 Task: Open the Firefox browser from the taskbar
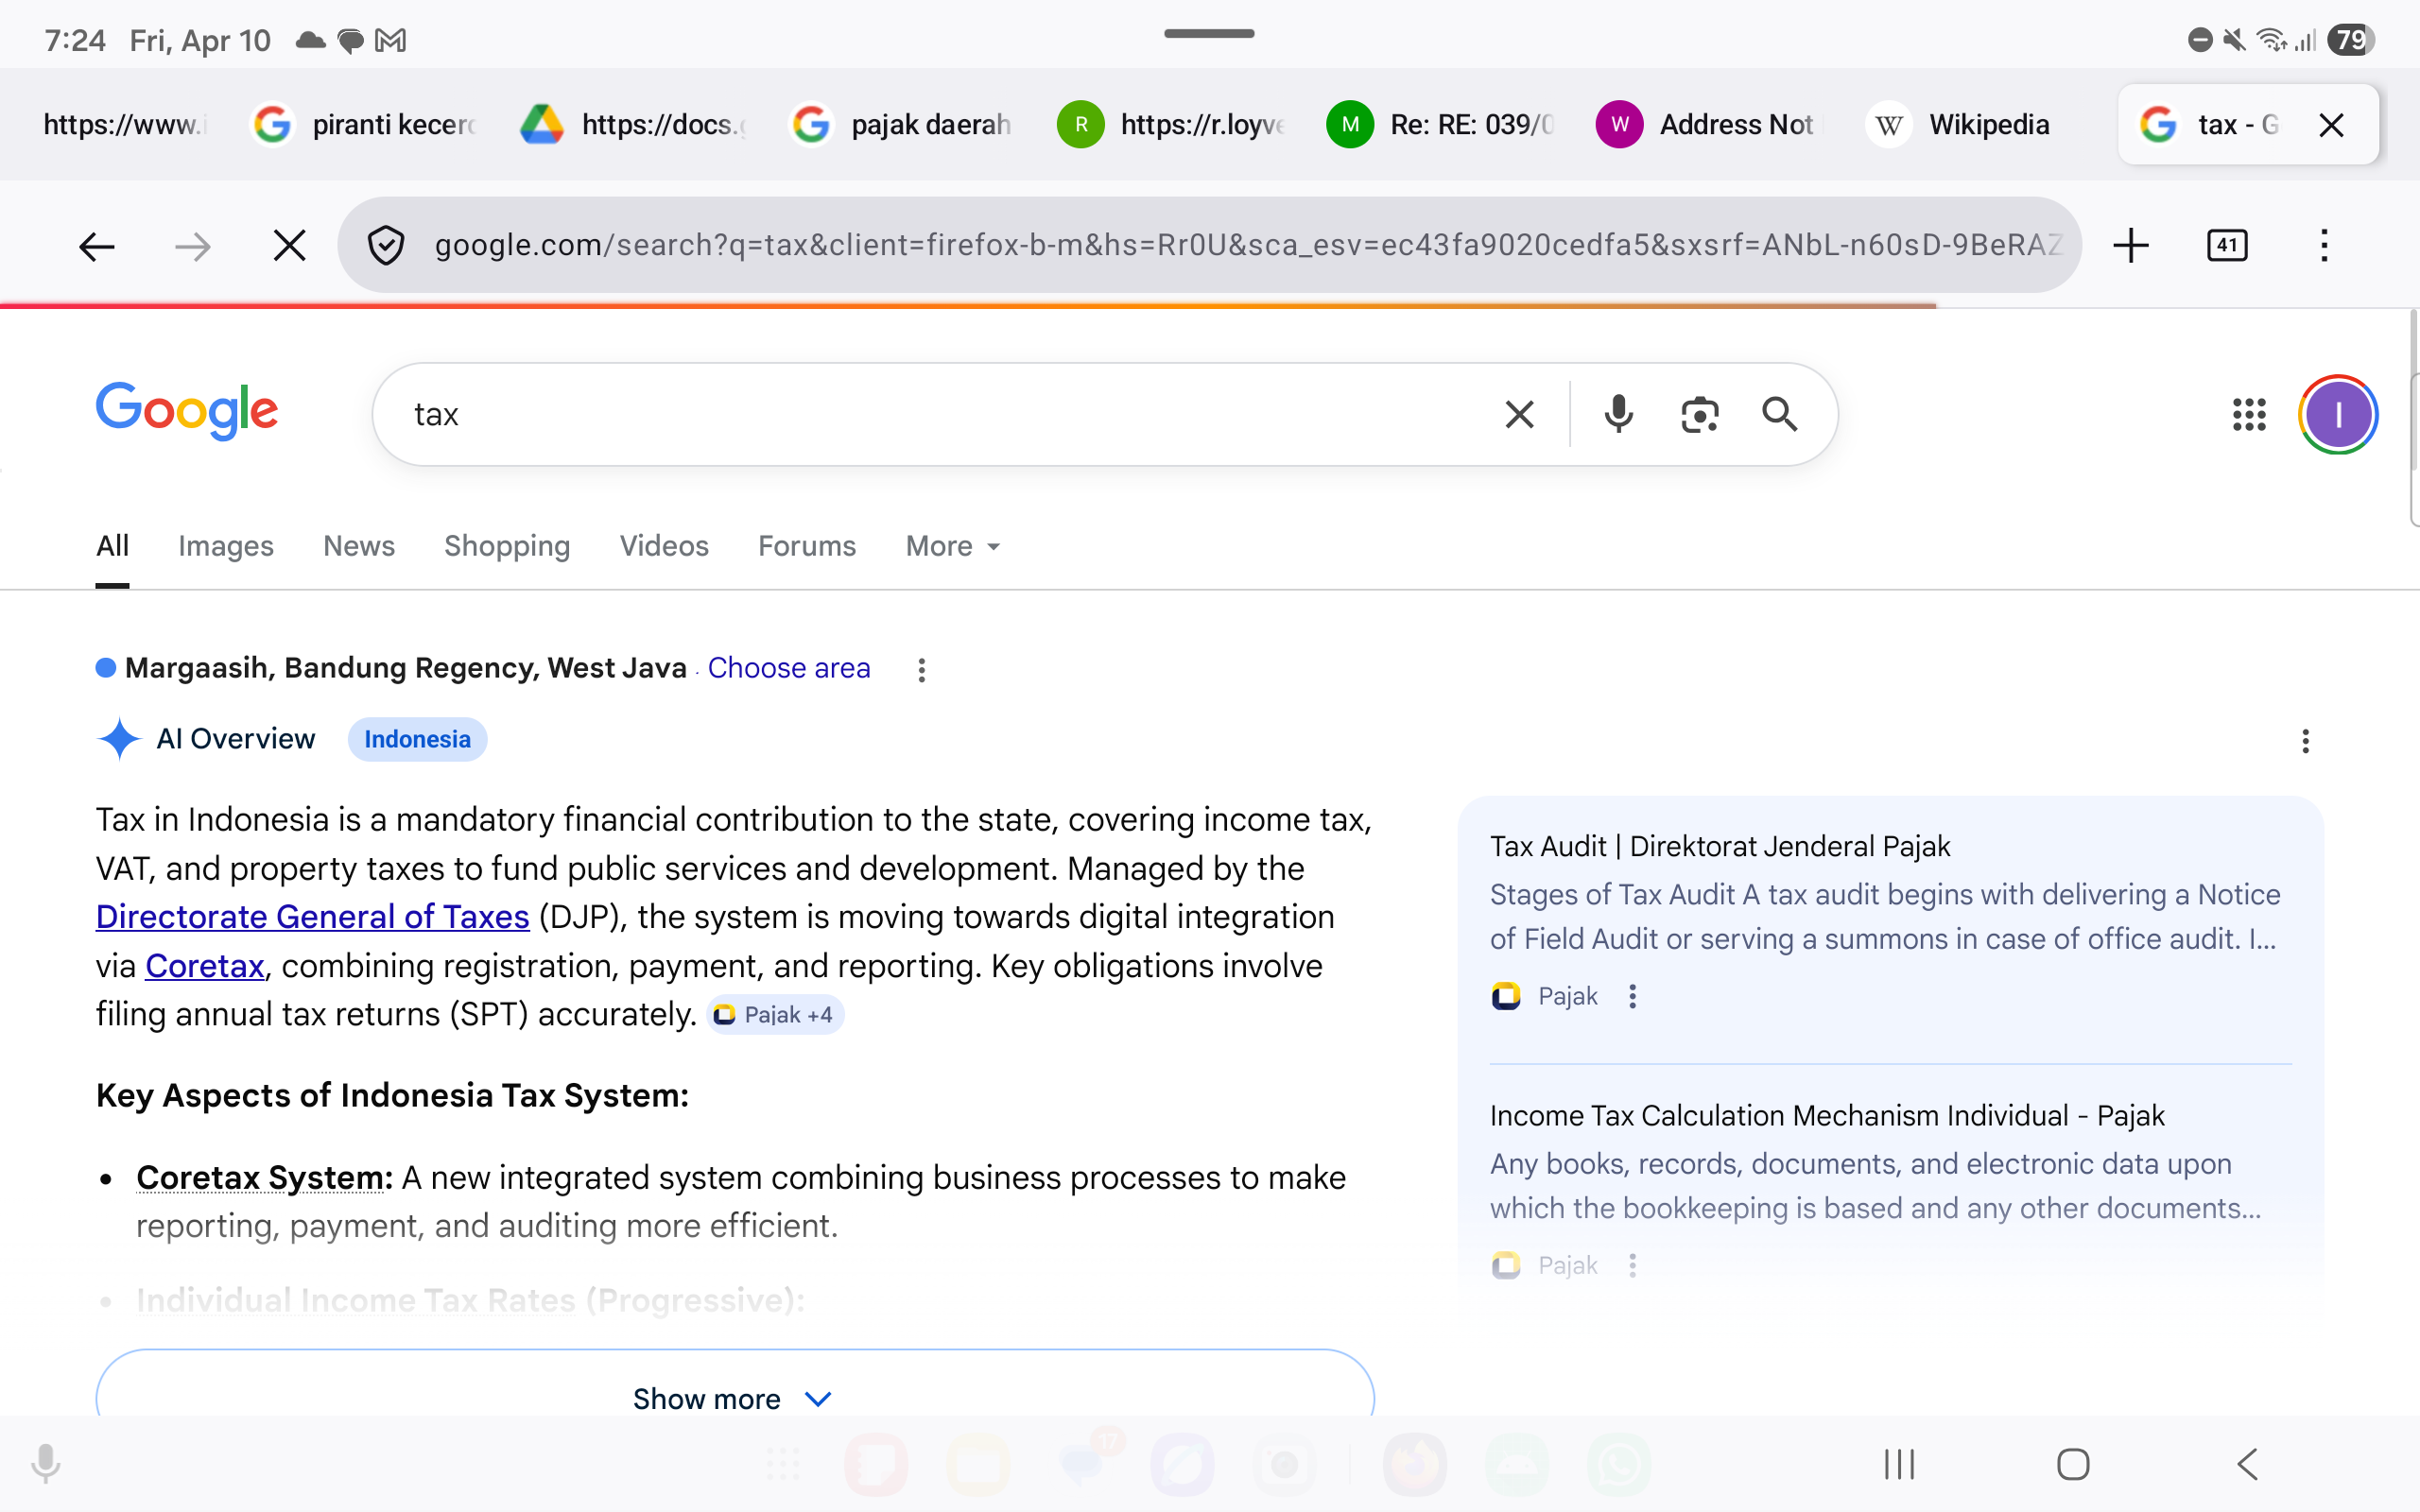click(1414, 1463)
